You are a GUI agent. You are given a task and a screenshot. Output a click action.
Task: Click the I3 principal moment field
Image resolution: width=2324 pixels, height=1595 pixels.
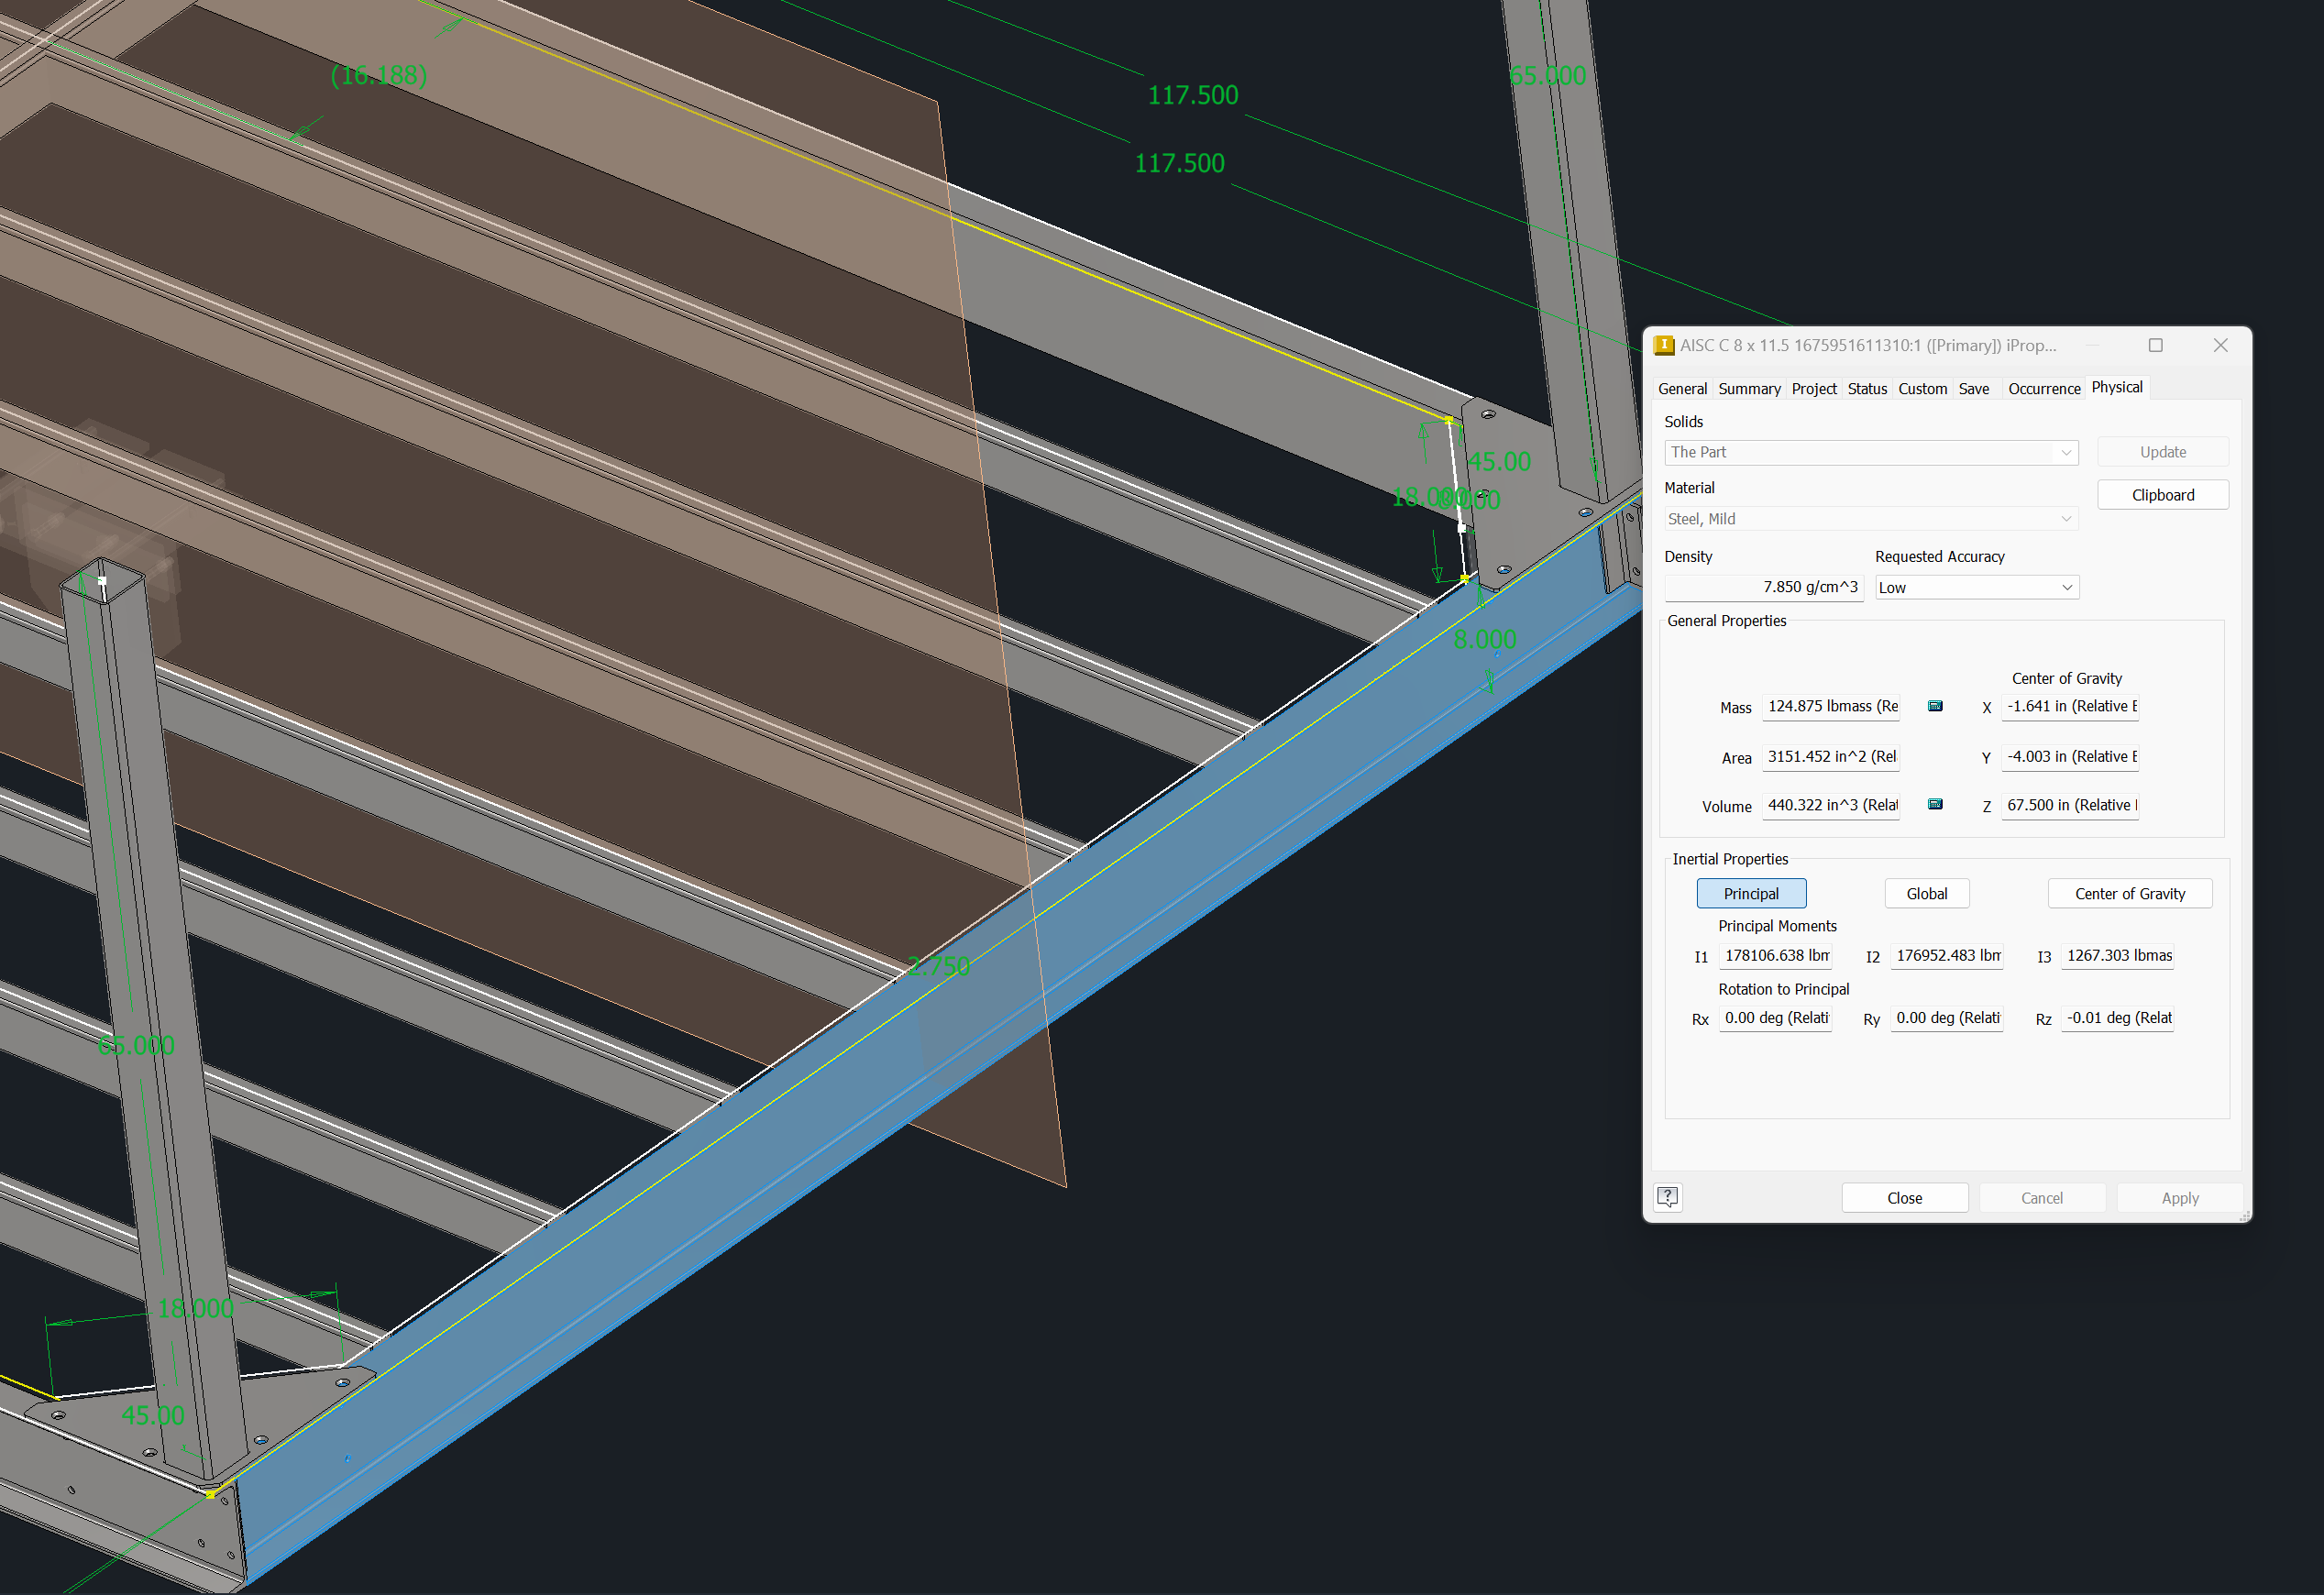pyautogui.click(x=2117, y=955)
